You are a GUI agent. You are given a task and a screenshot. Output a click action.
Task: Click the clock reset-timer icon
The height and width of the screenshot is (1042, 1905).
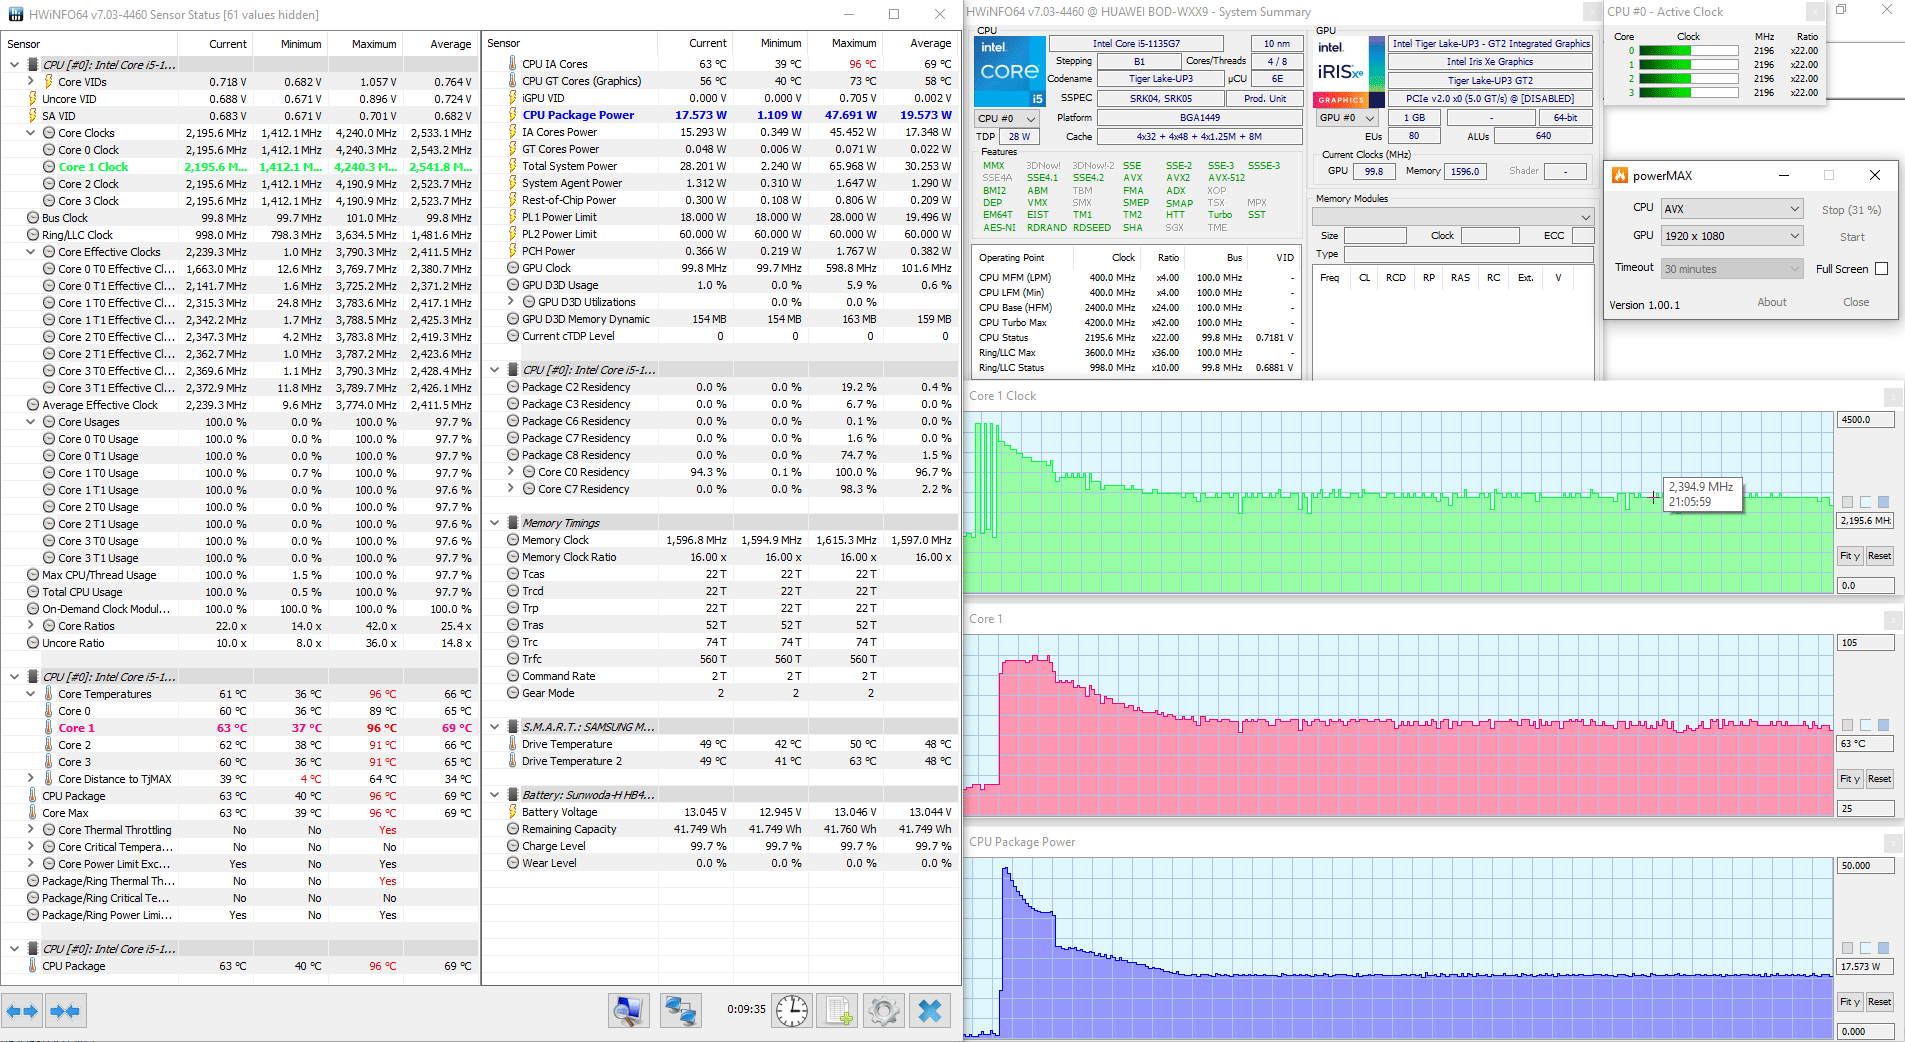pyautogui.click(x=792, y=1011)
